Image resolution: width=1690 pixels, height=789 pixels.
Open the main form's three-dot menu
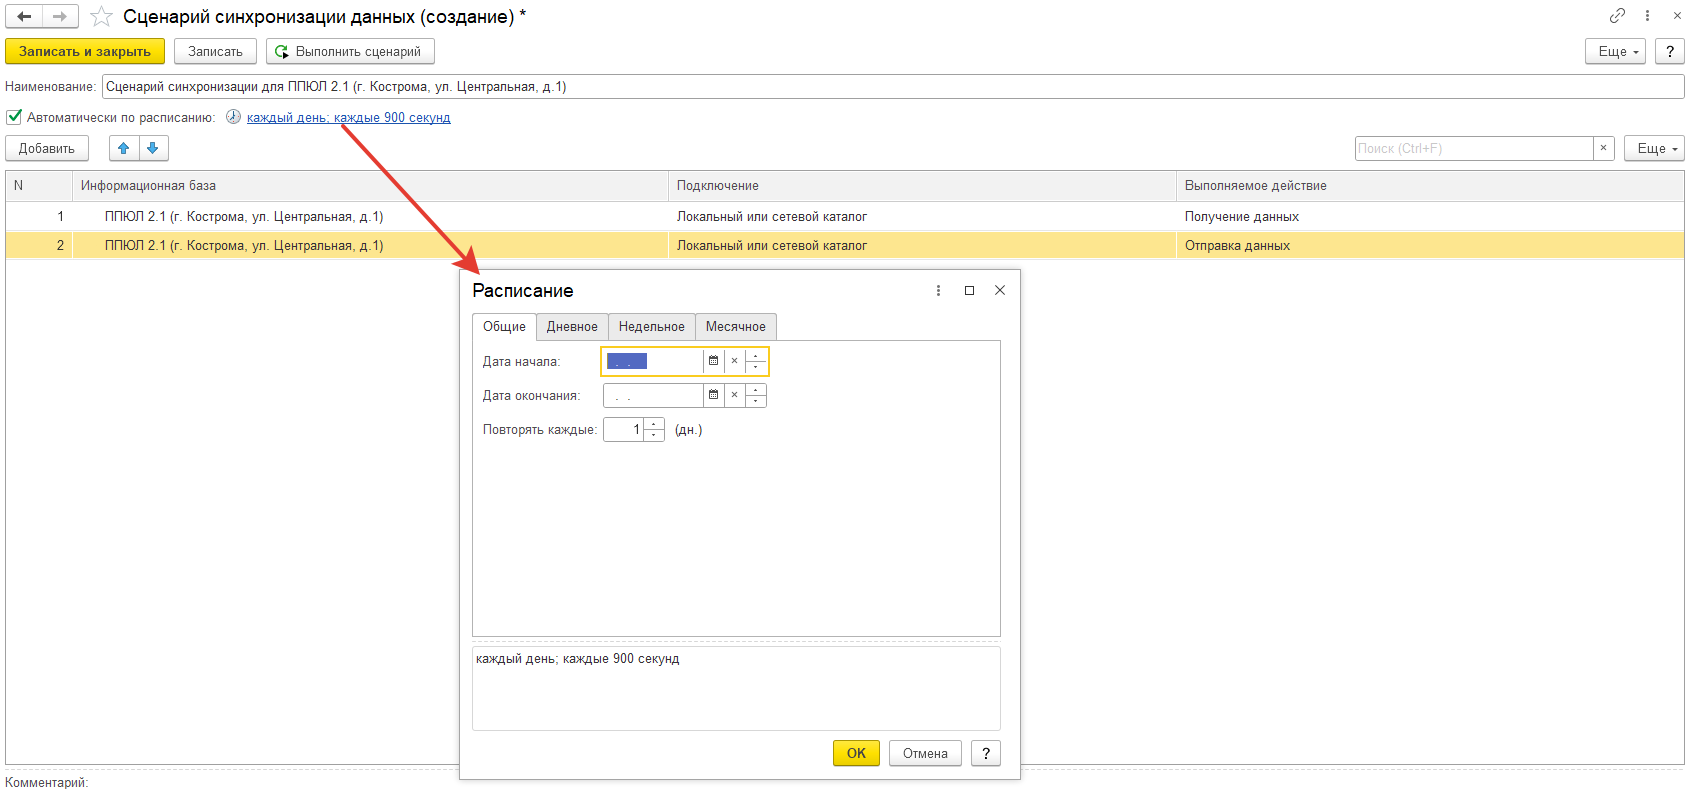[x=1647, y=15]
